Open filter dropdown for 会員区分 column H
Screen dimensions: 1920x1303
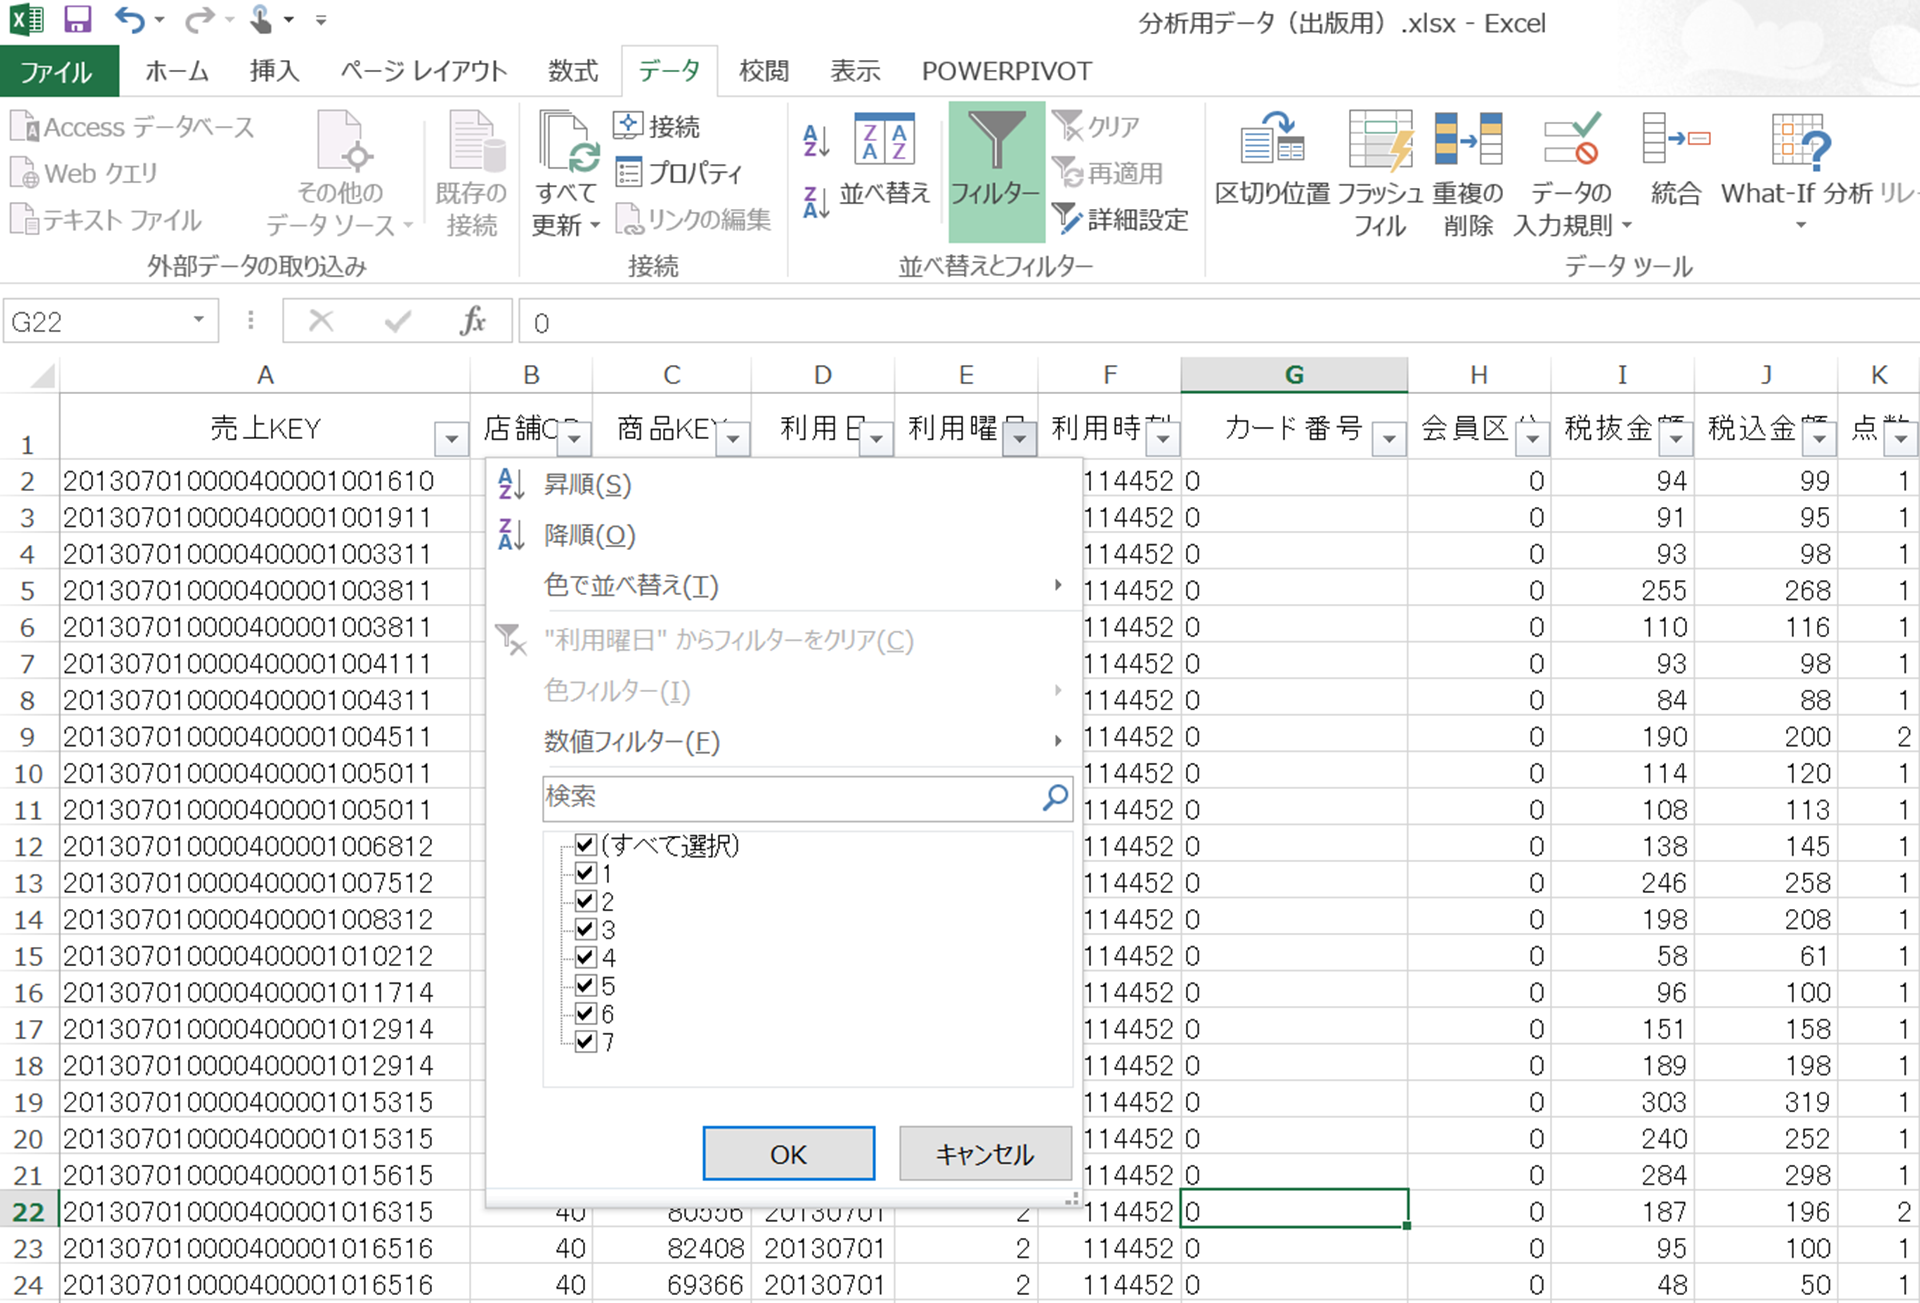(x=1532, y=438)
